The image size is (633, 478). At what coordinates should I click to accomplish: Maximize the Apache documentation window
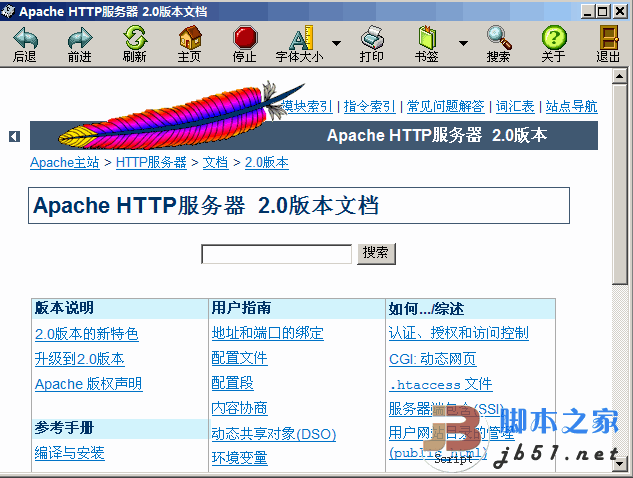(x=603, y=11)
